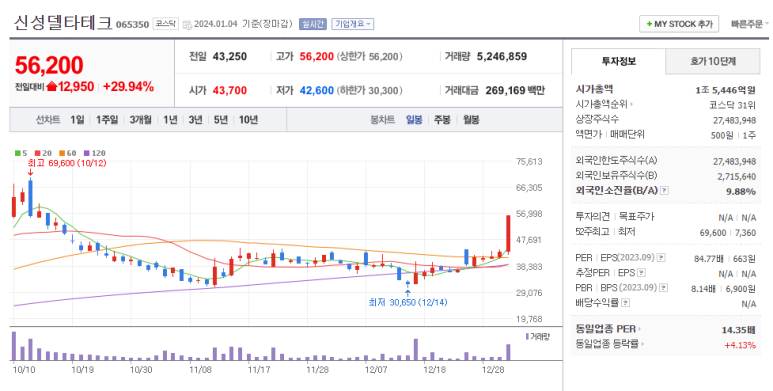Click the 52주최고 최저 value 69,600 7,360
773x391 pixels.
[728, 233]
